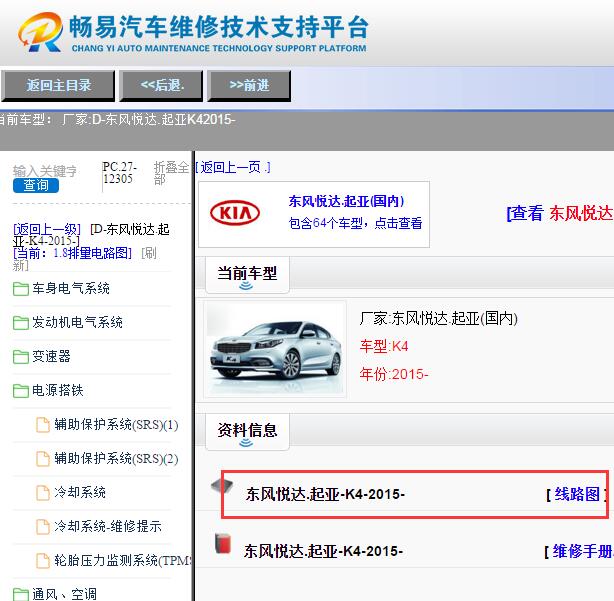
Task: Click the 查看 东风悦达 link
Action: click(560, 213)
